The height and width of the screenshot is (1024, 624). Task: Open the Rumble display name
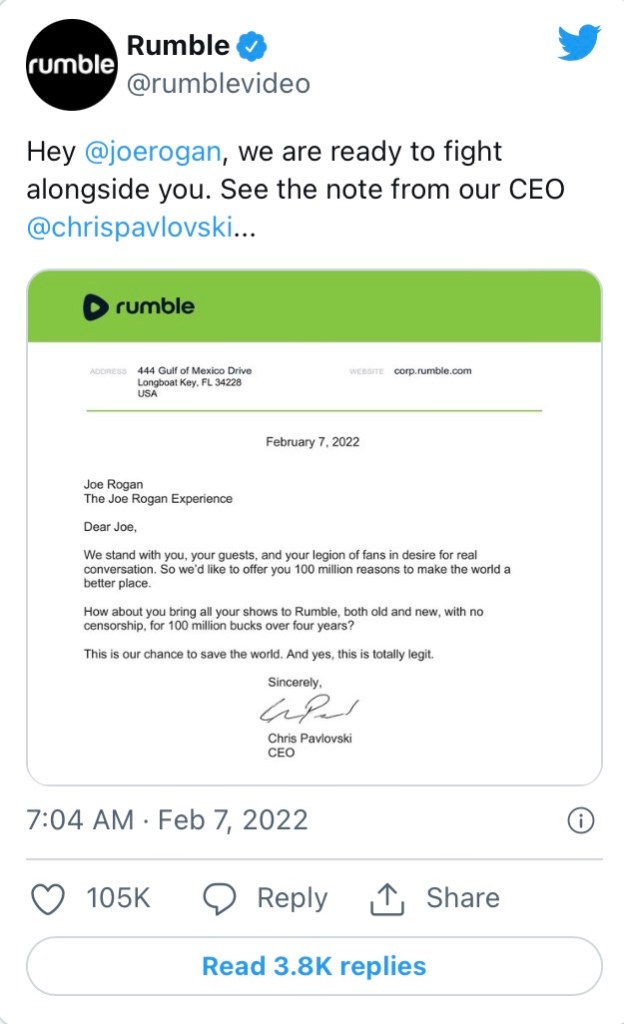tap(178, 45)
